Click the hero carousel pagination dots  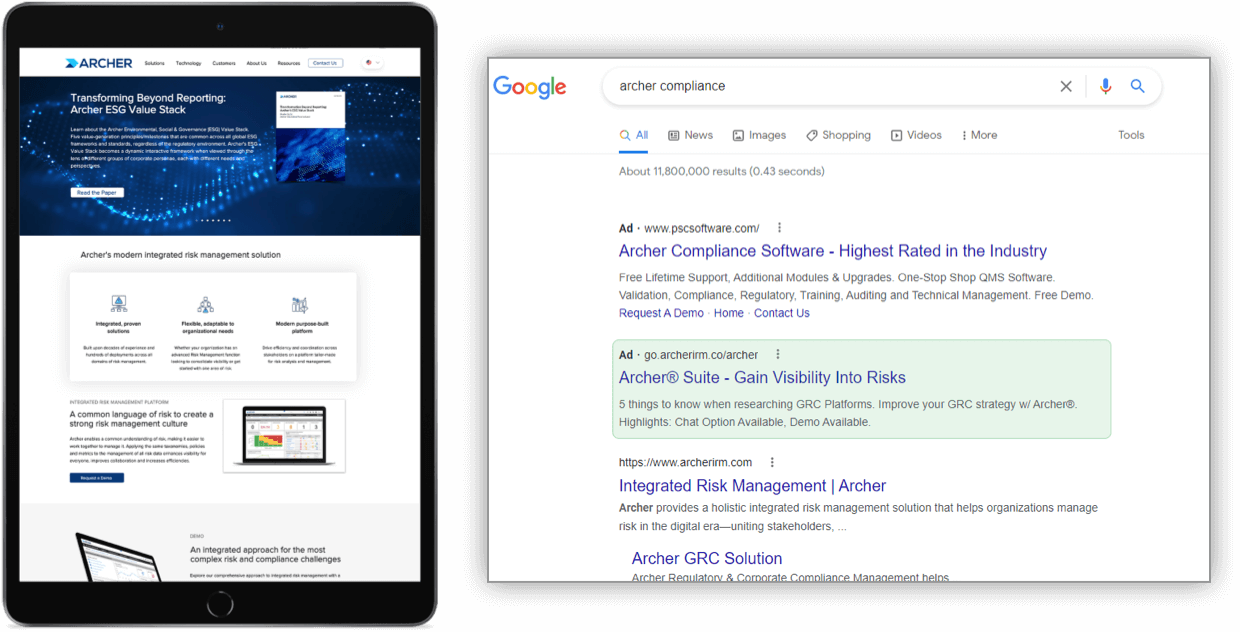tap(214, 221)
